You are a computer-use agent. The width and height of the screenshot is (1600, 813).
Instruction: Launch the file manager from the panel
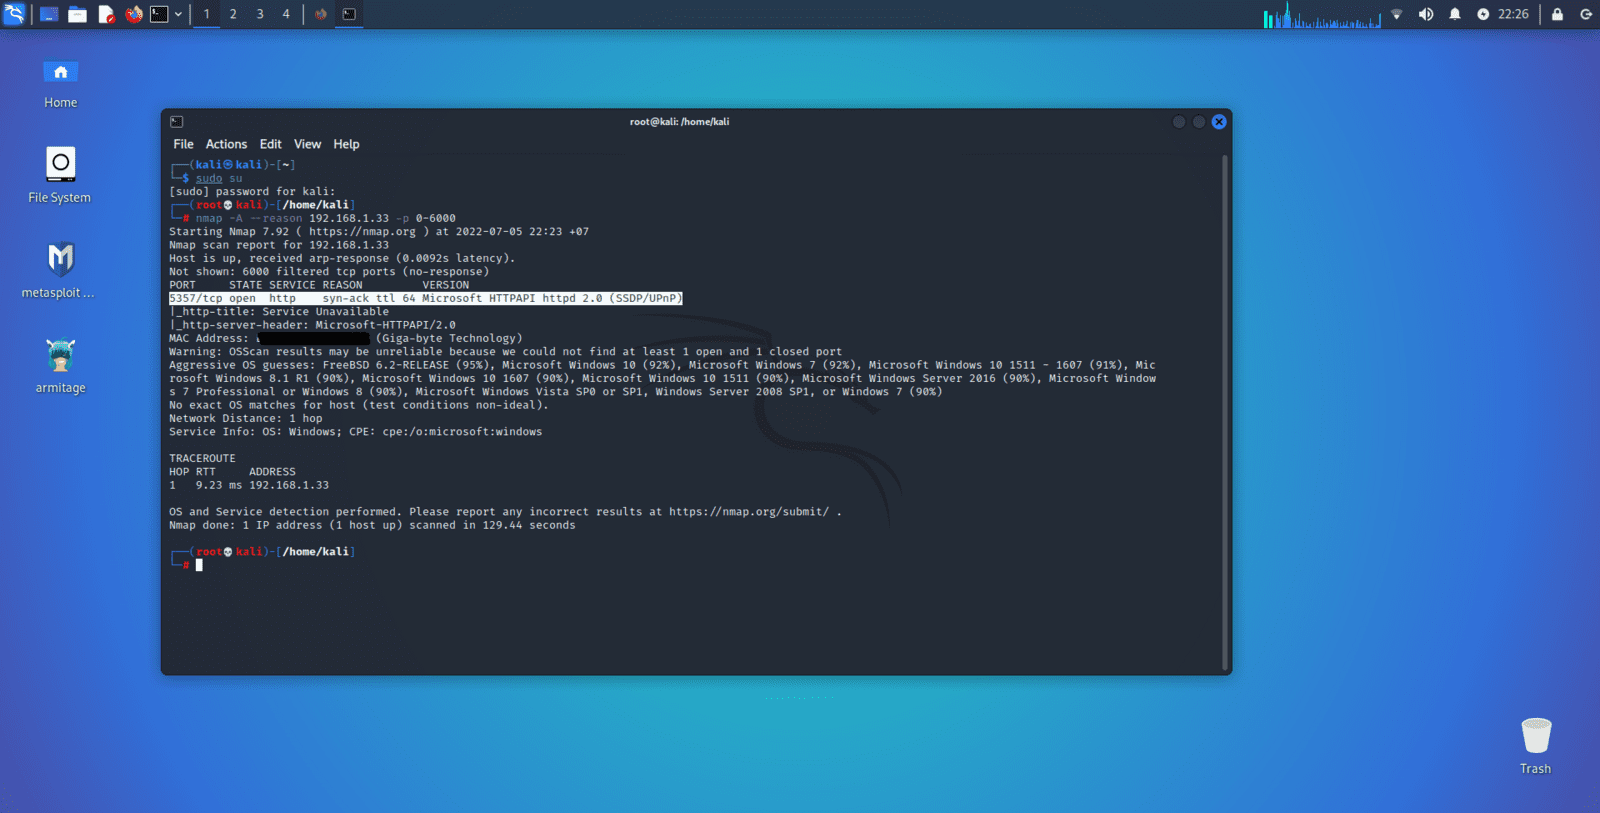[77, 14]
